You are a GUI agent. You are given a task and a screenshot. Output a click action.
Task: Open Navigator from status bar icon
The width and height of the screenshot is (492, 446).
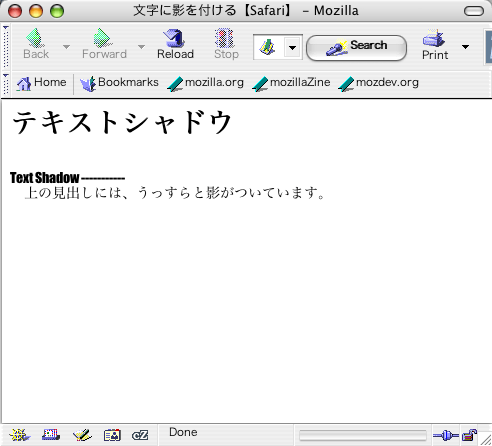[20, 435]
